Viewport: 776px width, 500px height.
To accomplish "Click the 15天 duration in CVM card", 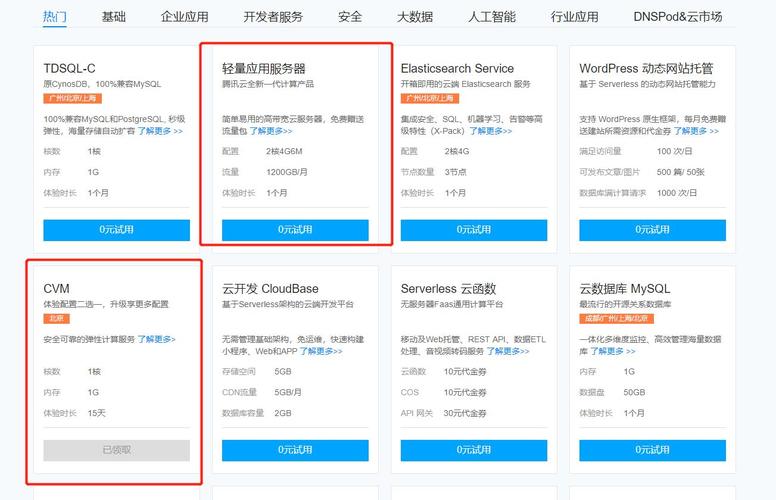I will (x=97, y=413).
